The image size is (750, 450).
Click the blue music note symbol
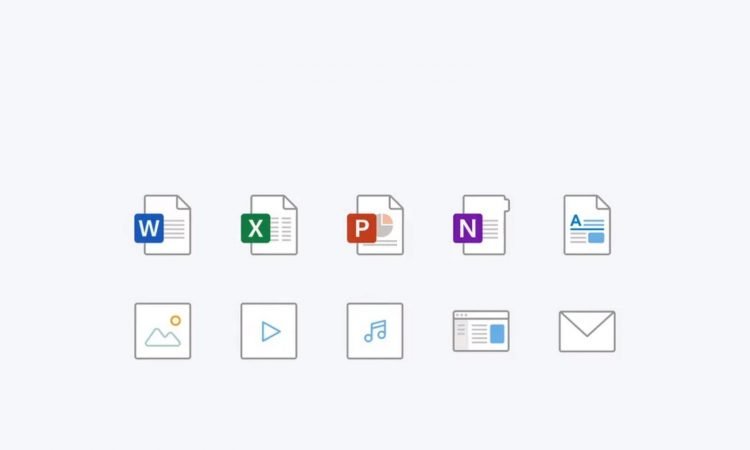tap(375, 331)
